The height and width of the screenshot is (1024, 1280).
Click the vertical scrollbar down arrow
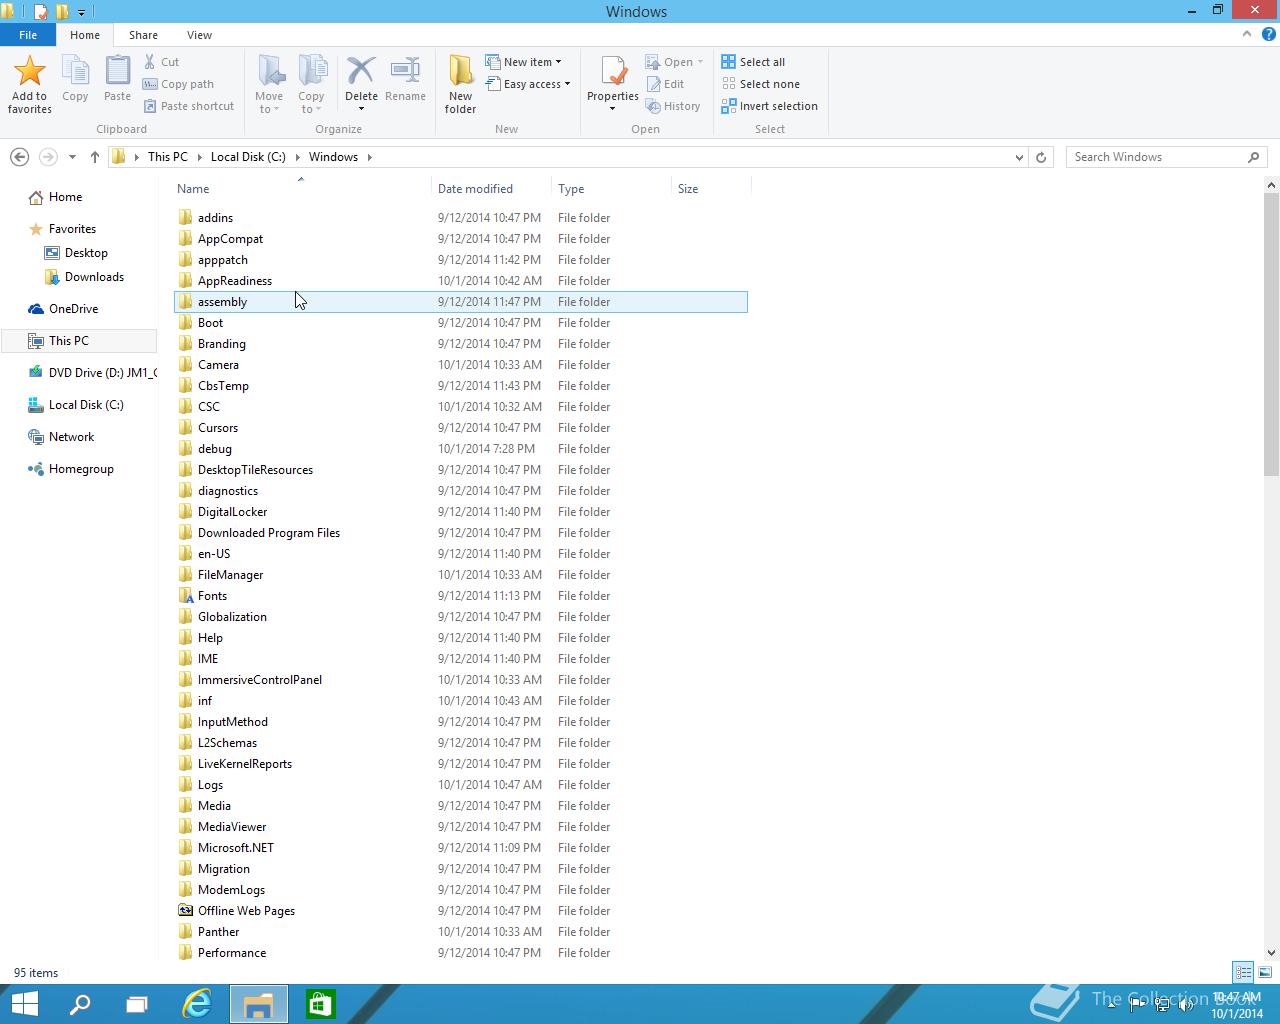point(1272,953)
